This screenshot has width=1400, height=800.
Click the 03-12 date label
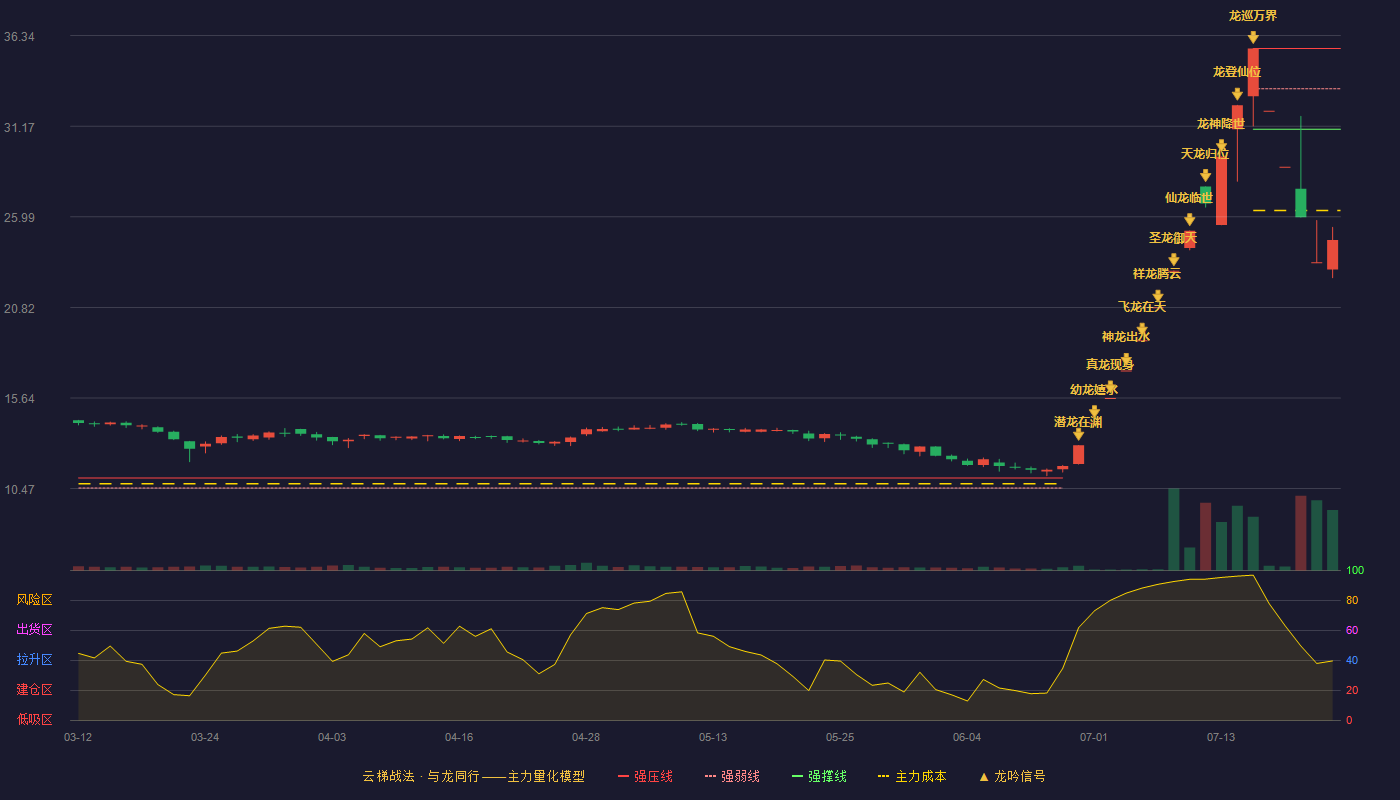78,737
